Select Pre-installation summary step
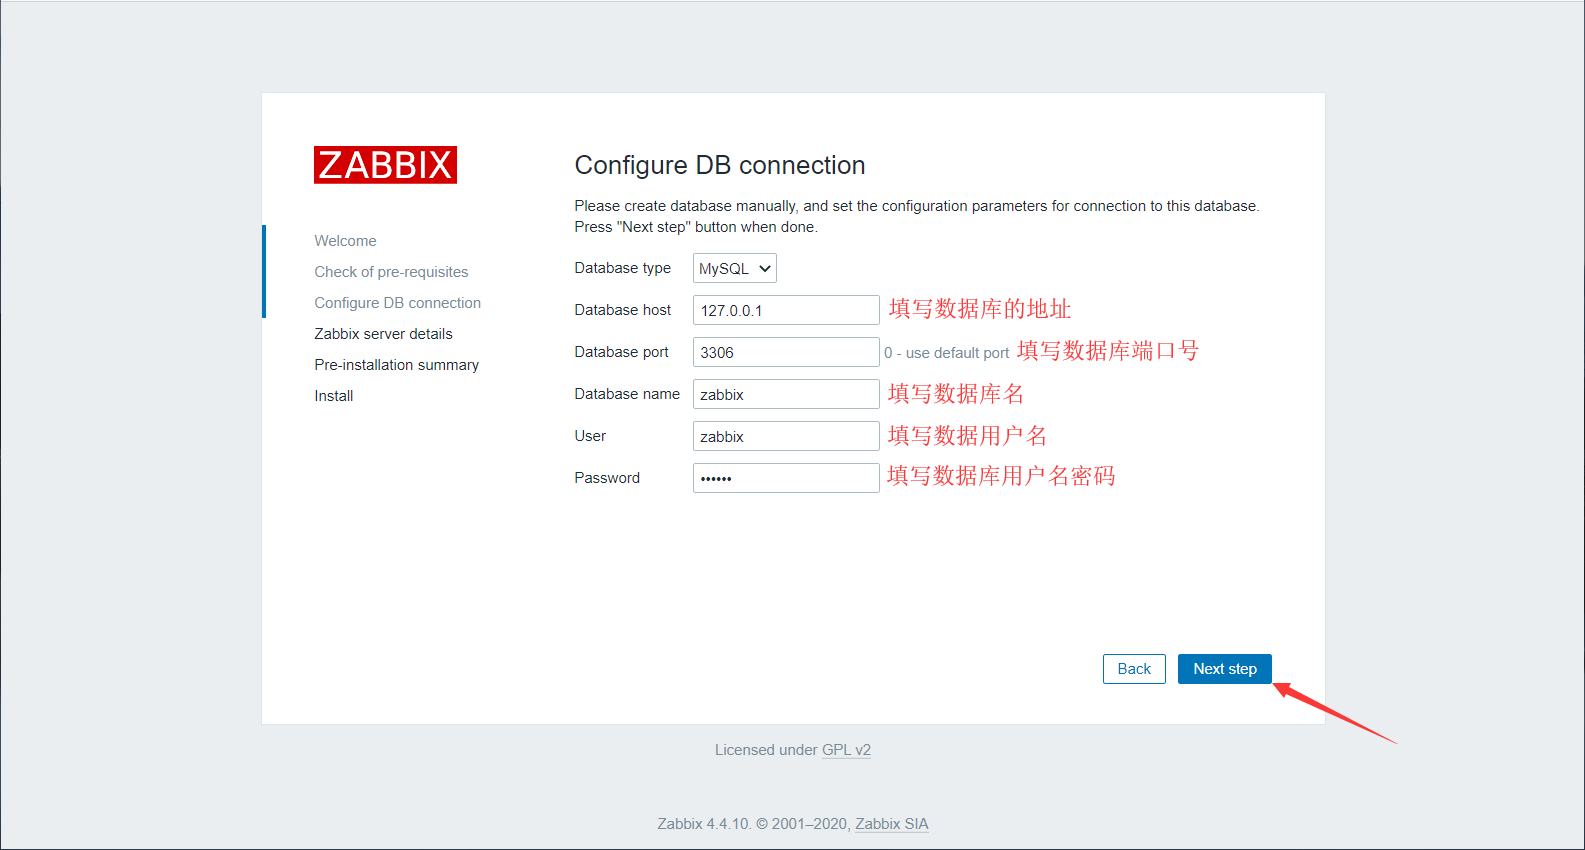Image resolution: width=1585 pixels, height=850 pixels. click(x=396, y=365)
